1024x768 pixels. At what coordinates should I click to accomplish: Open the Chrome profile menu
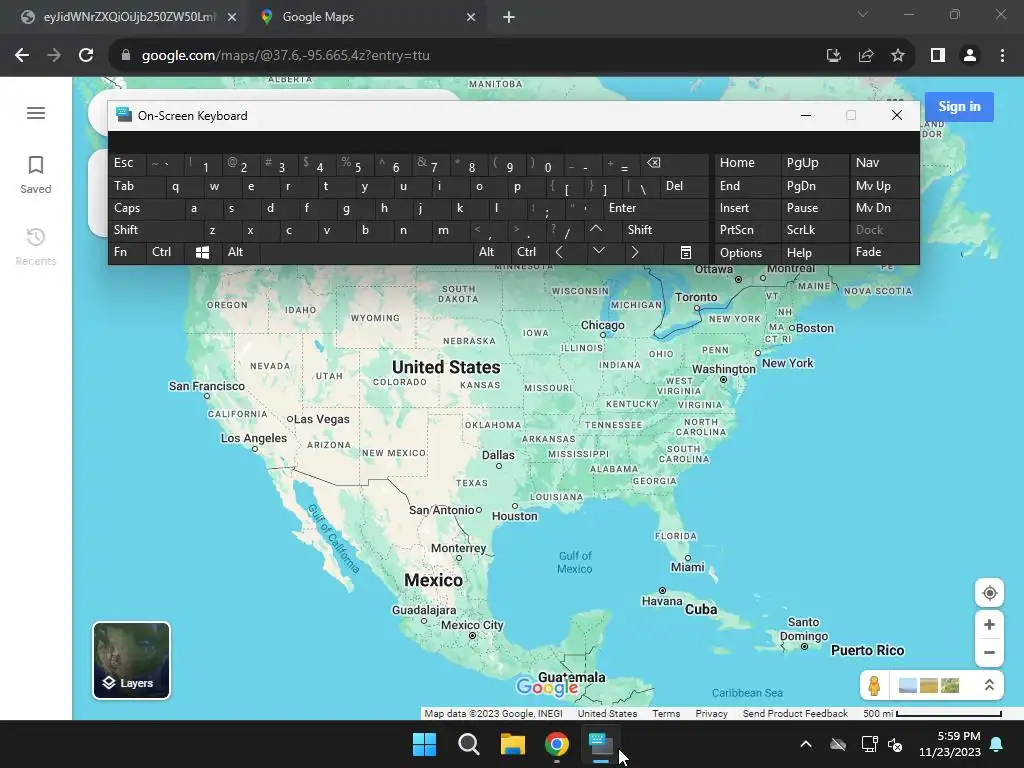click(970, 56)
